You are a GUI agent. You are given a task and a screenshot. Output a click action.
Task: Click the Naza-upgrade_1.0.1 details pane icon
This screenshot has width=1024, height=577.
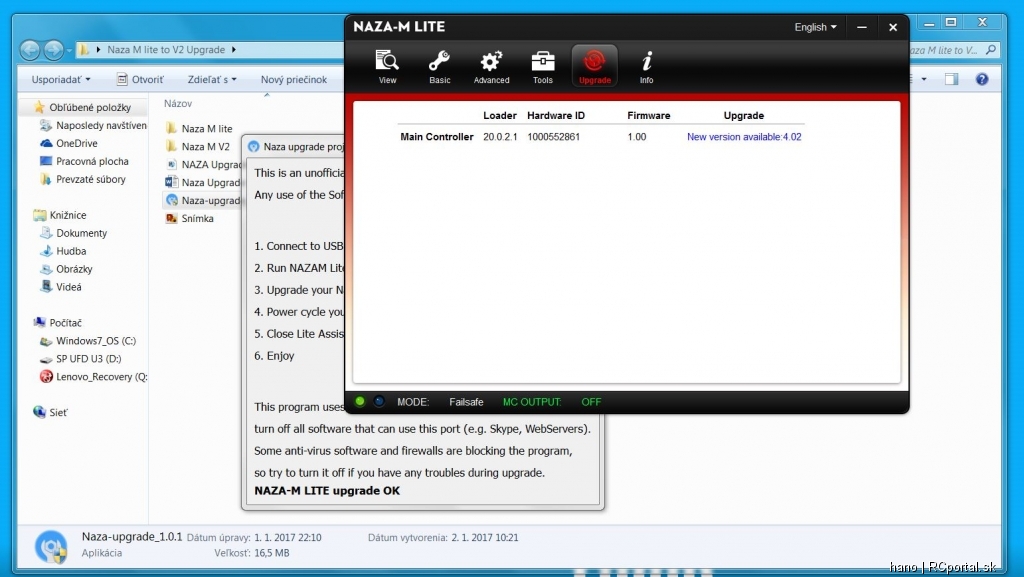[51, 546]
